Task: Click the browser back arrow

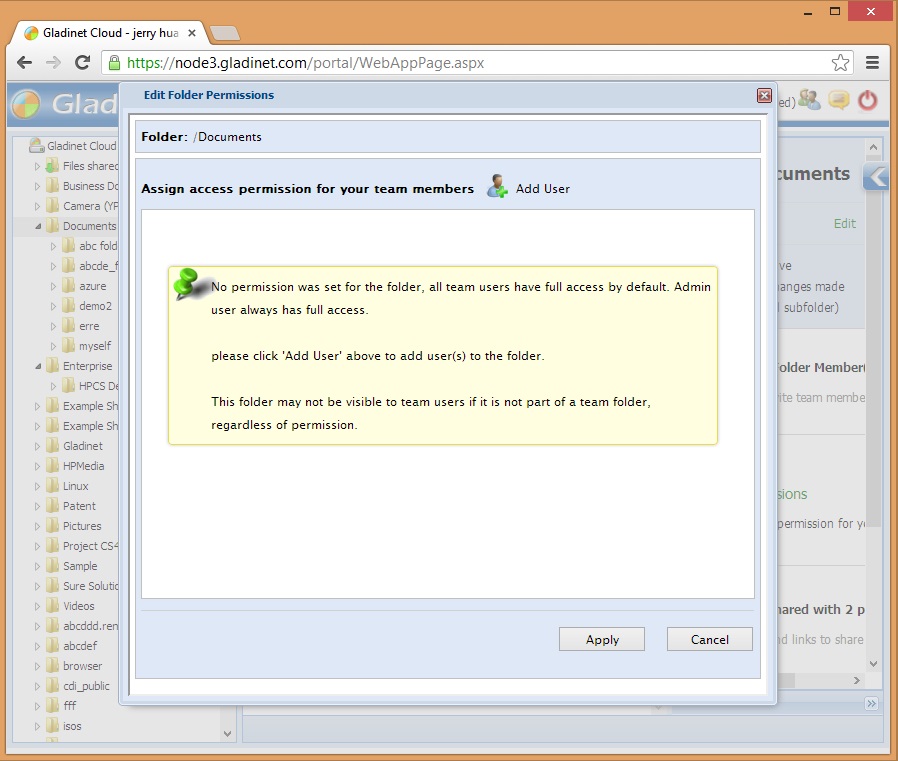Action: 25,62
